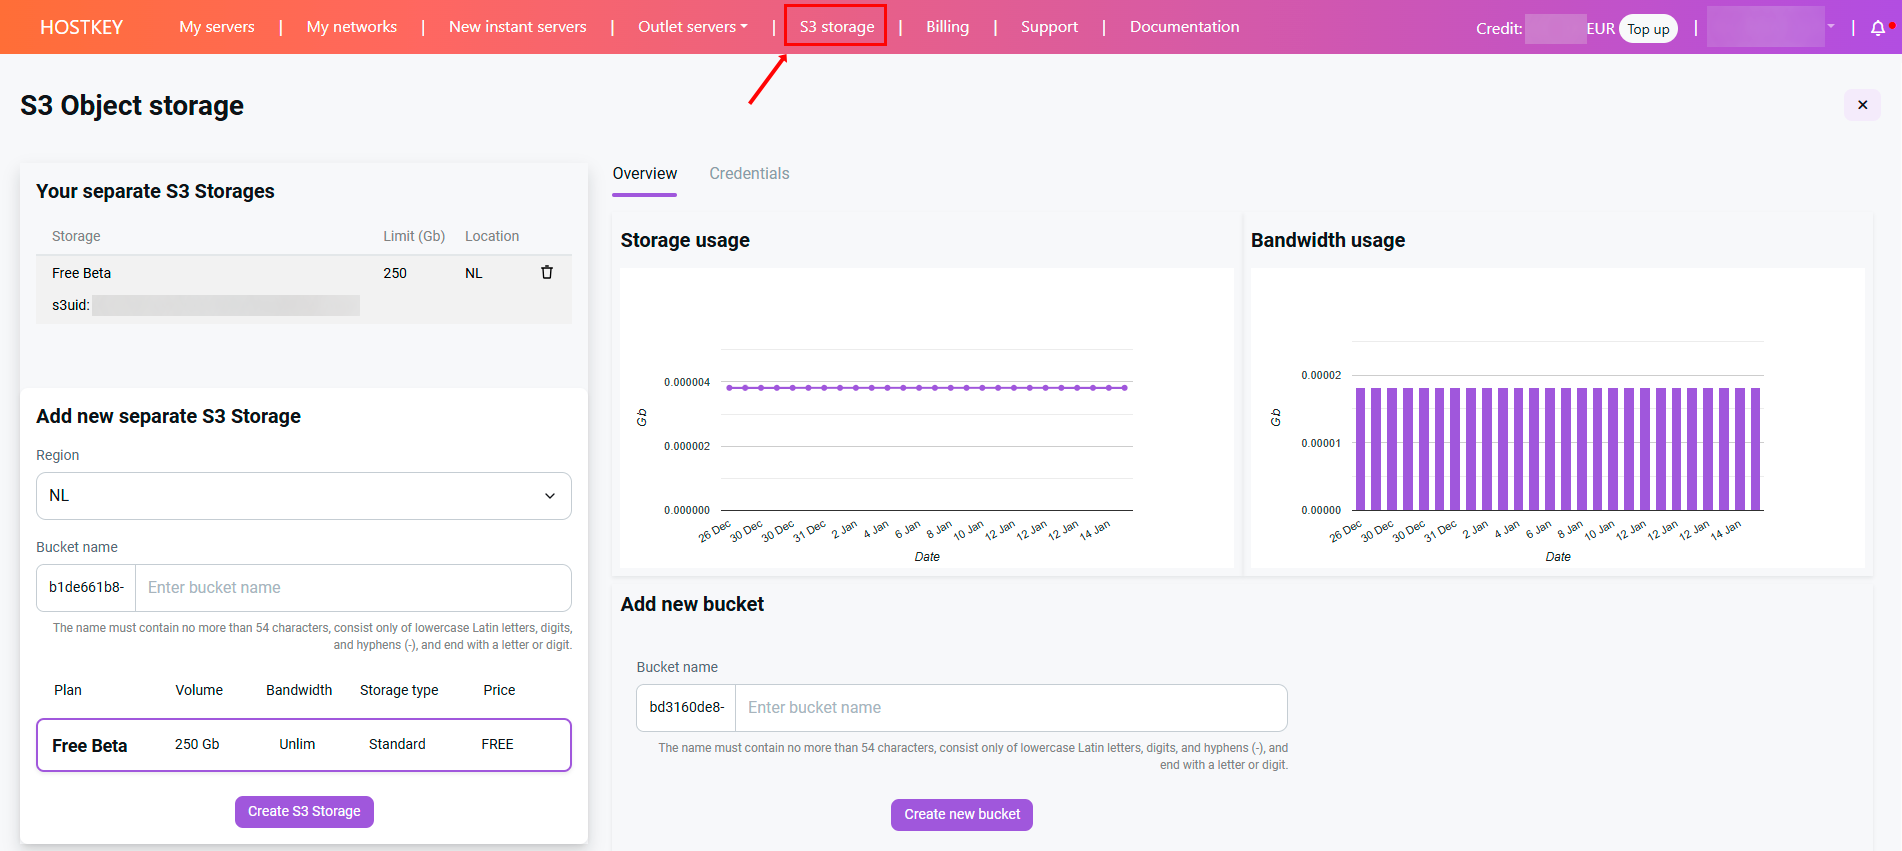Open the Billing page
Viewport: 1902px width, 851px height.
click(947, 27)
